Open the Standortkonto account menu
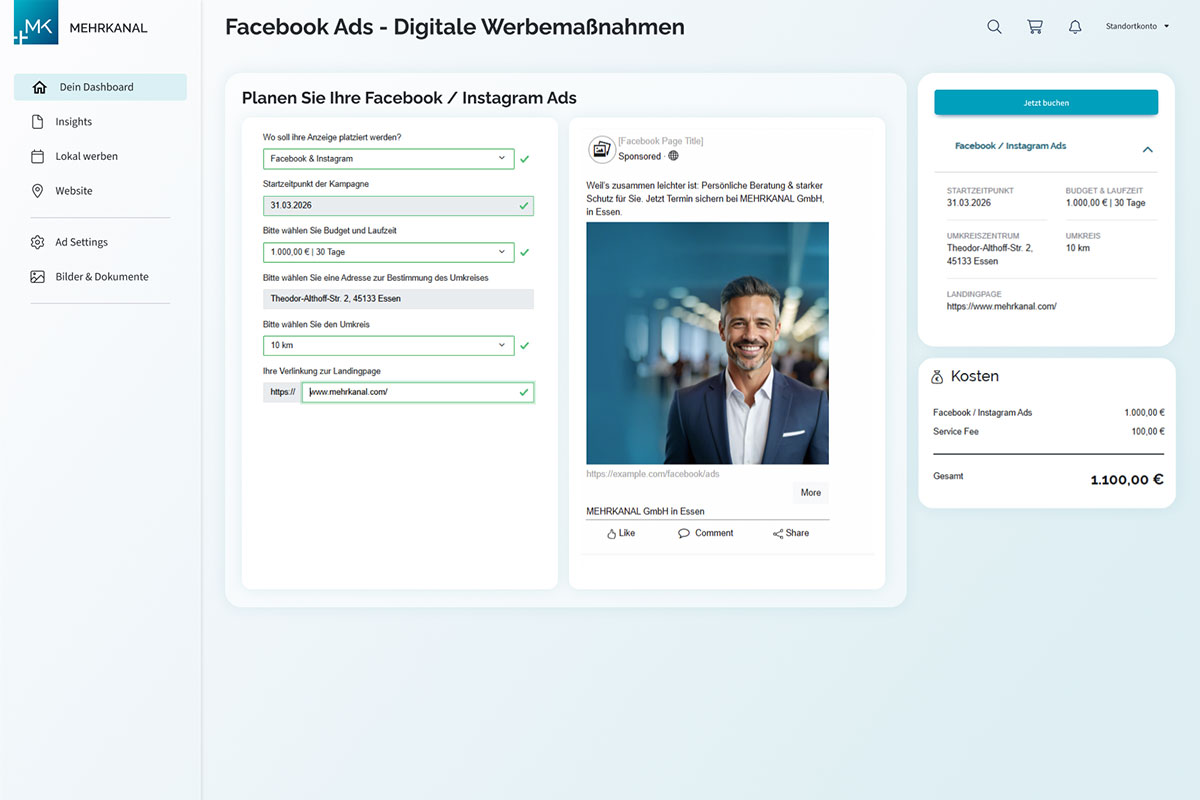Screen dimensions: 1200x800 (x=1137, y=27)
